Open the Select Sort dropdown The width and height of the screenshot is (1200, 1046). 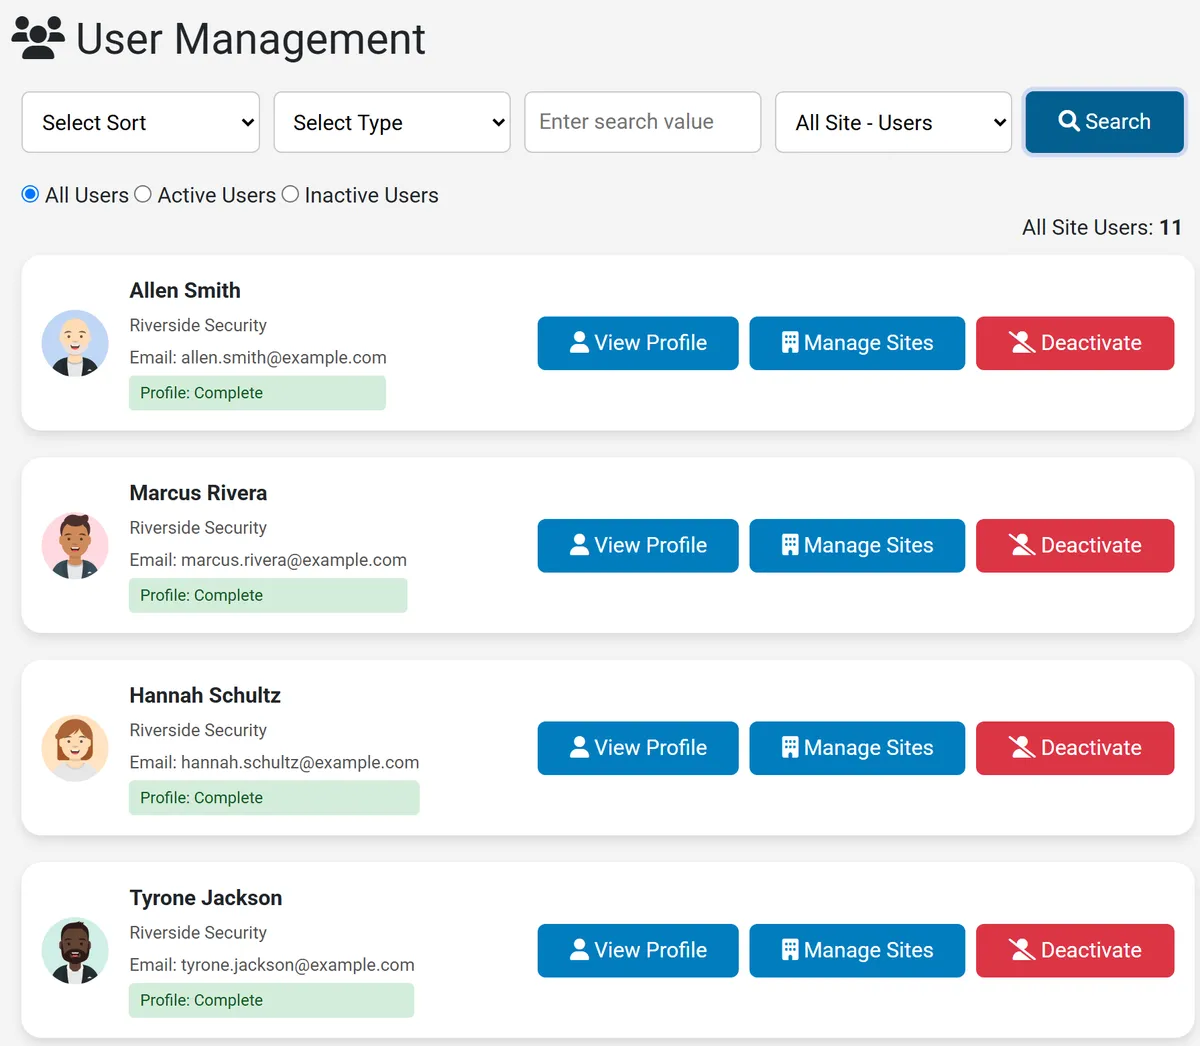pyautogui.click(x=141, y=122)
